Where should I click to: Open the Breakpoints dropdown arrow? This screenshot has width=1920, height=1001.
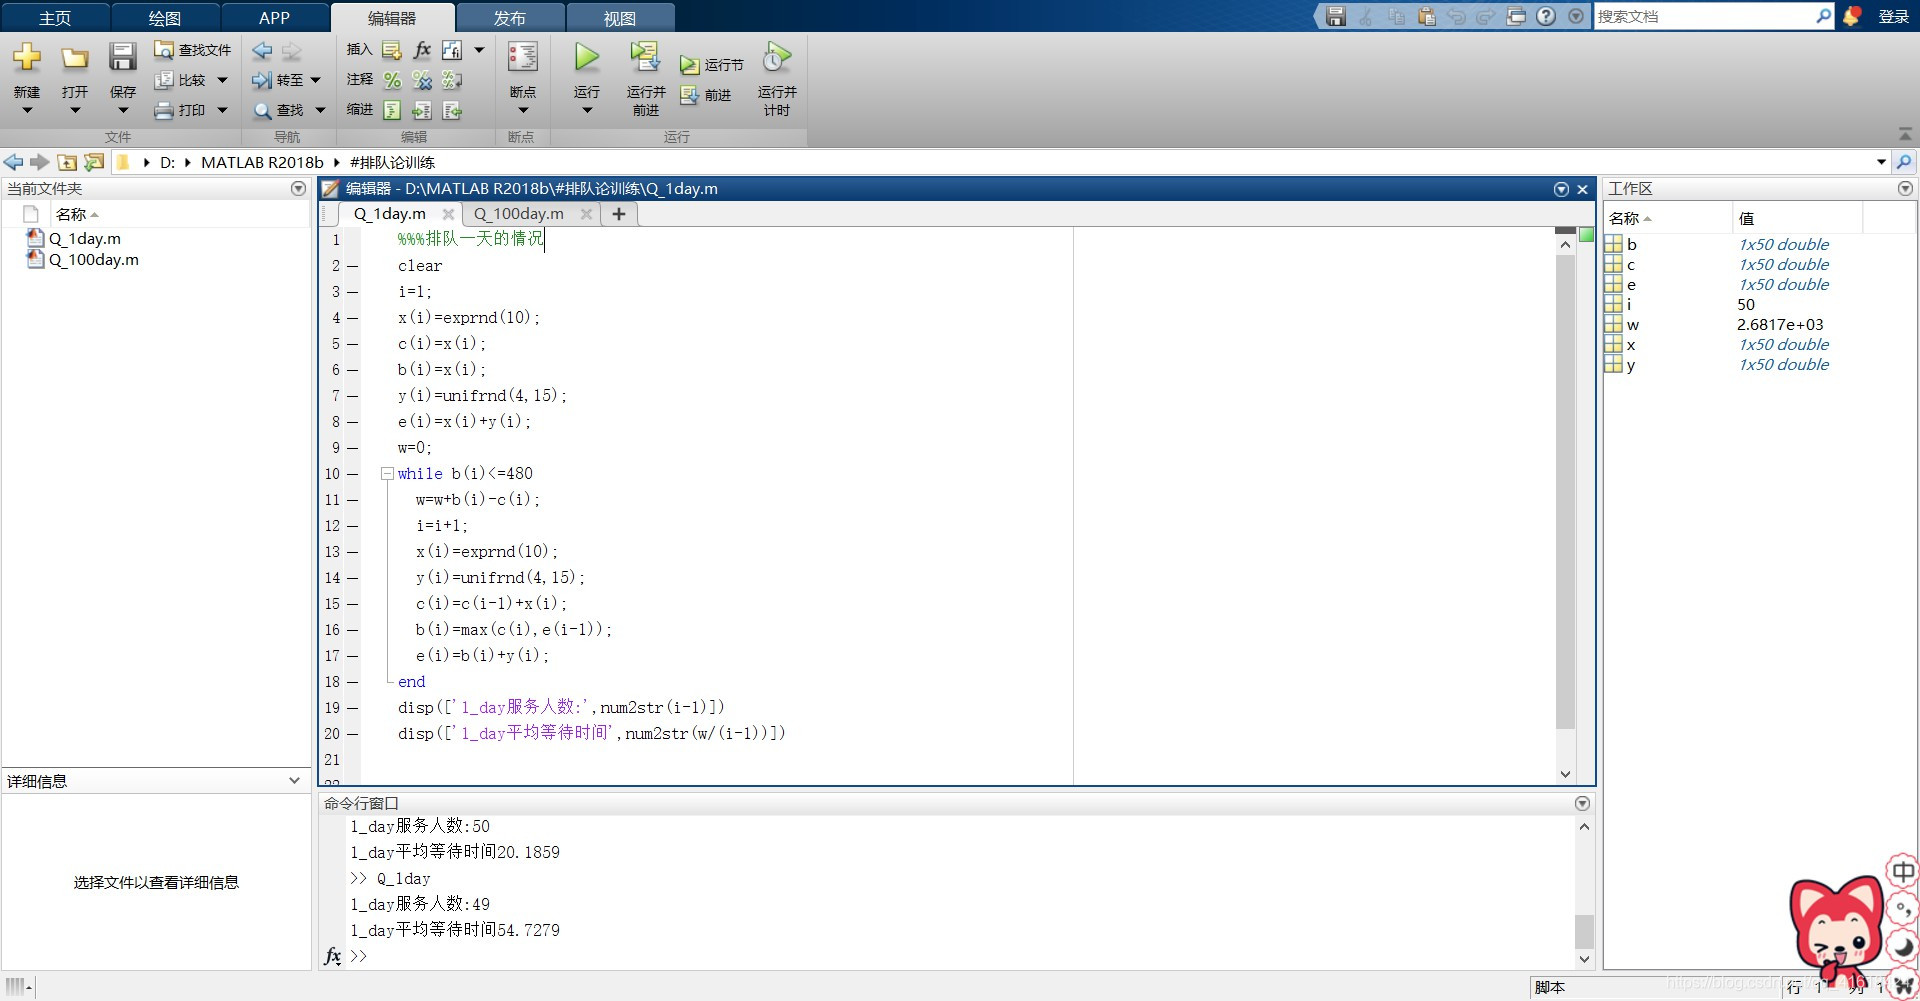(x=523, y=111)
